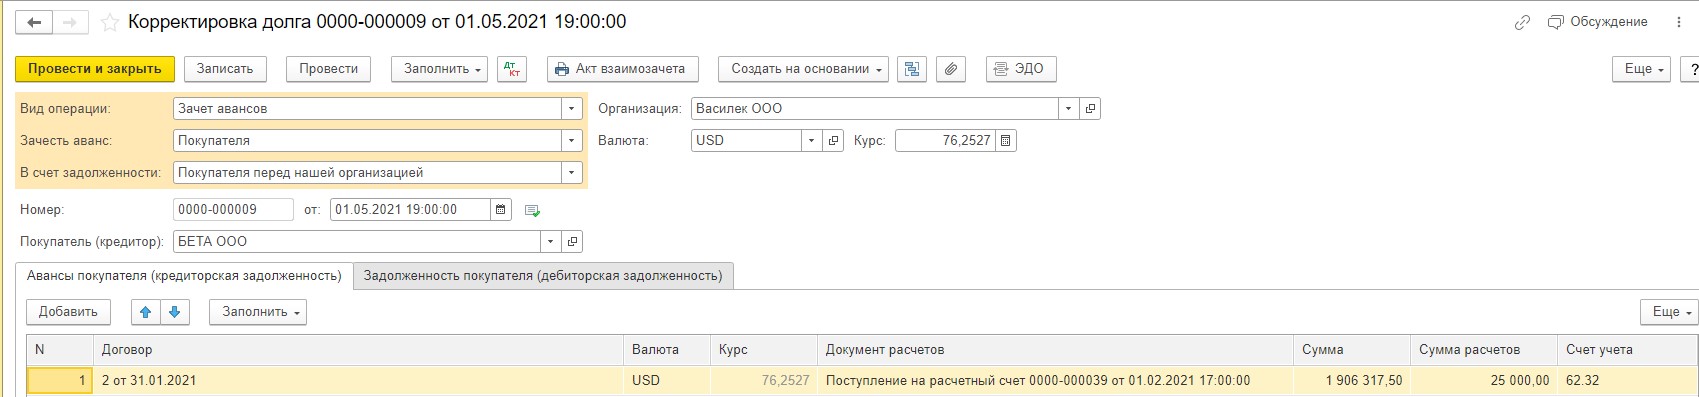Switch to Задолженность покупателя tab

543,276
